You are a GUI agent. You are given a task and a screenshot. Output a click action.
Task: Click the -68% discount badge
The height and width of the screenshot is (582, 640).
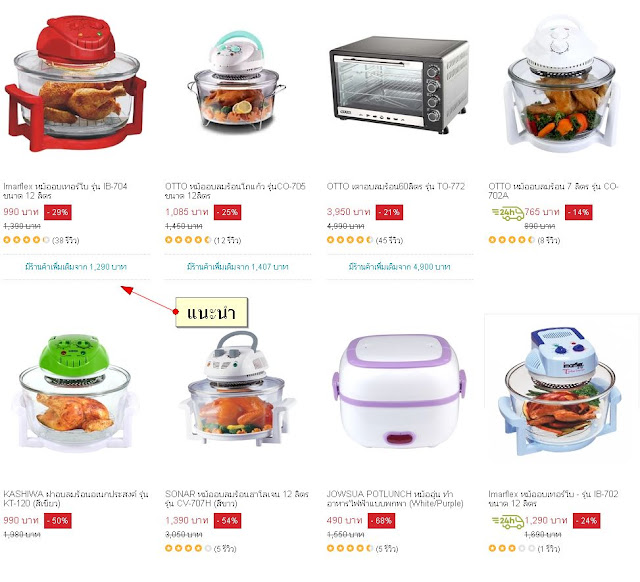(x=381, y=521)
